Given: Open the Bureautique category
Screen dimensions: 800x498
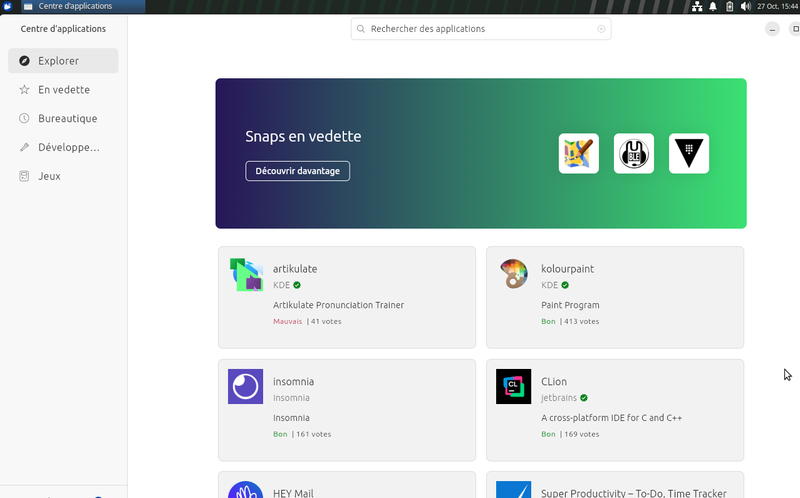Looking at the screenshot, I should pos(63,118).
